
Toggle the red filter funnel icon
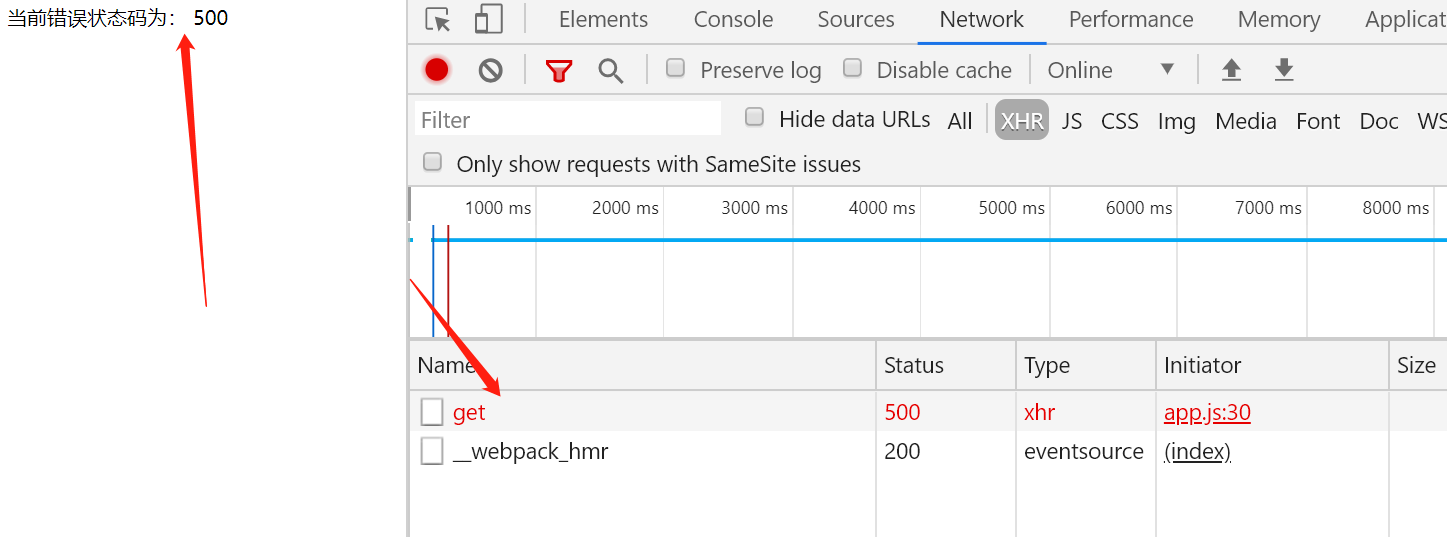[559, 70]
